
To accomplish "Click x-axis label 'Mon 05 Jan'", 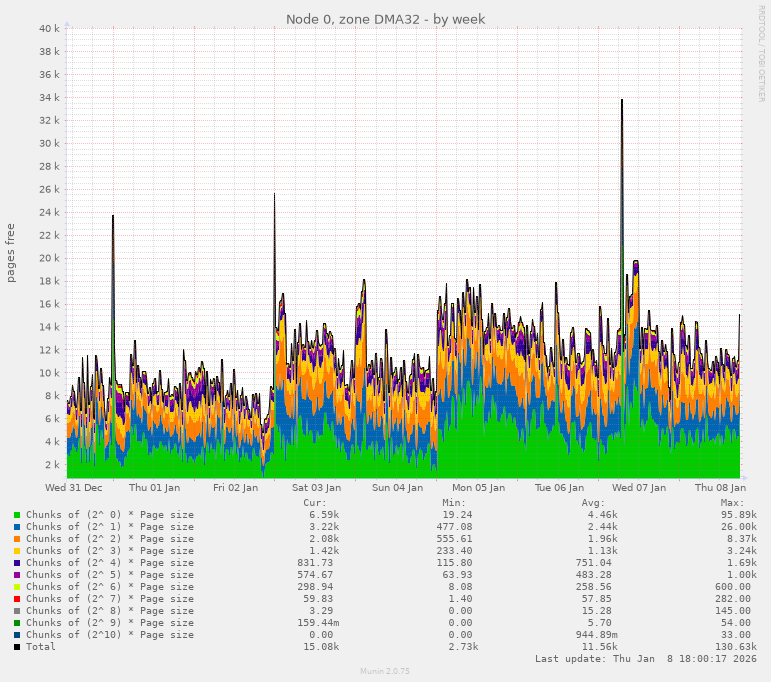I will [478, 488].
